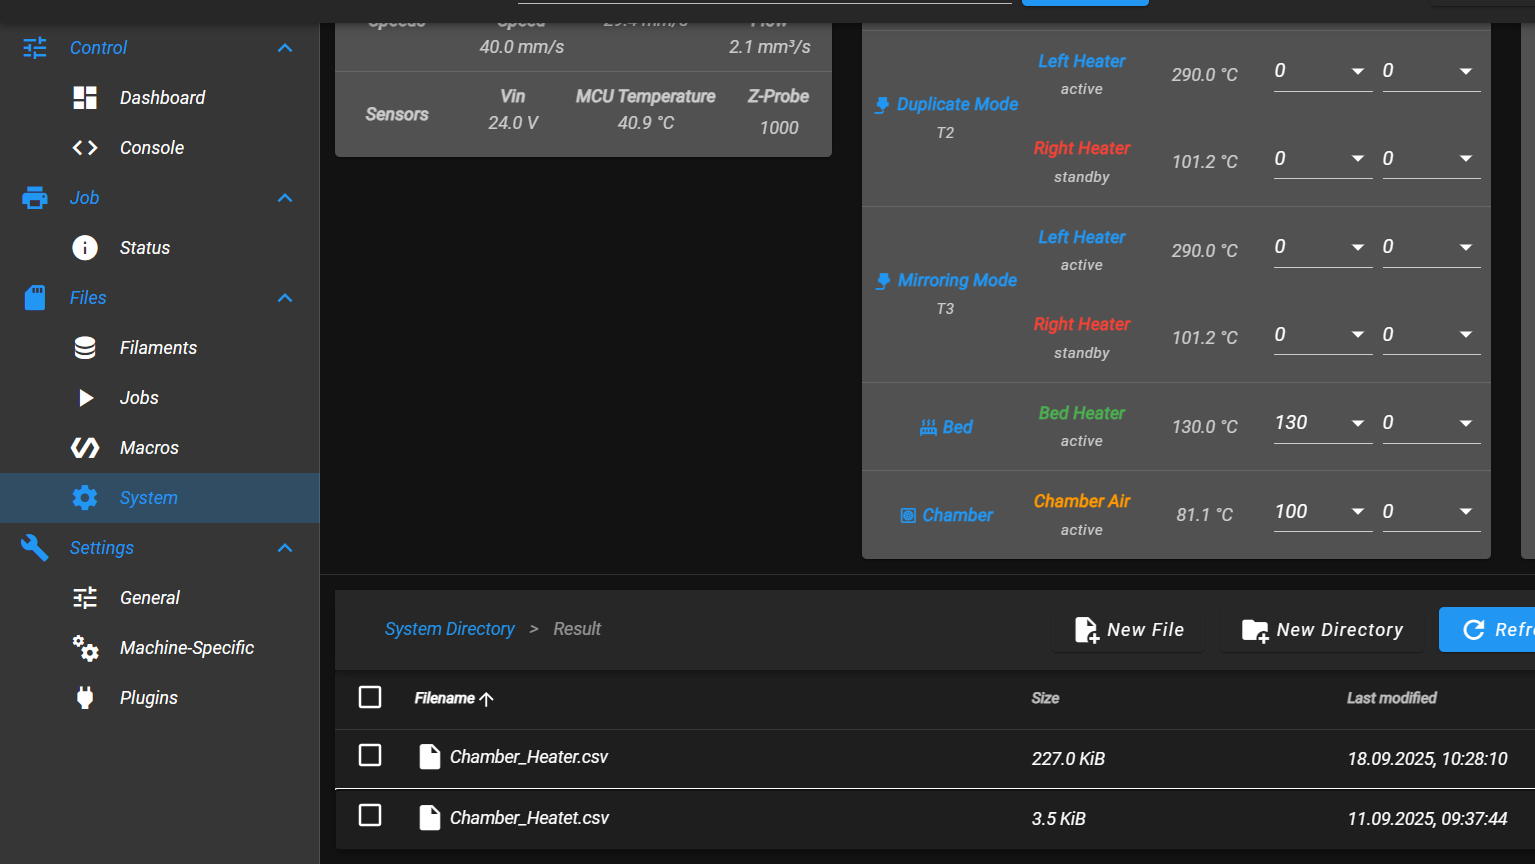Click the Machine-Specific gears icon

pos(85,647)
